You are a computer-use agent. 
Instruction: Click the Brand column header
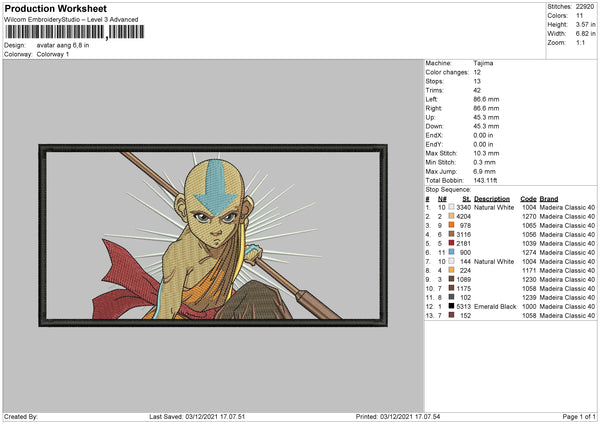[549, 199]
